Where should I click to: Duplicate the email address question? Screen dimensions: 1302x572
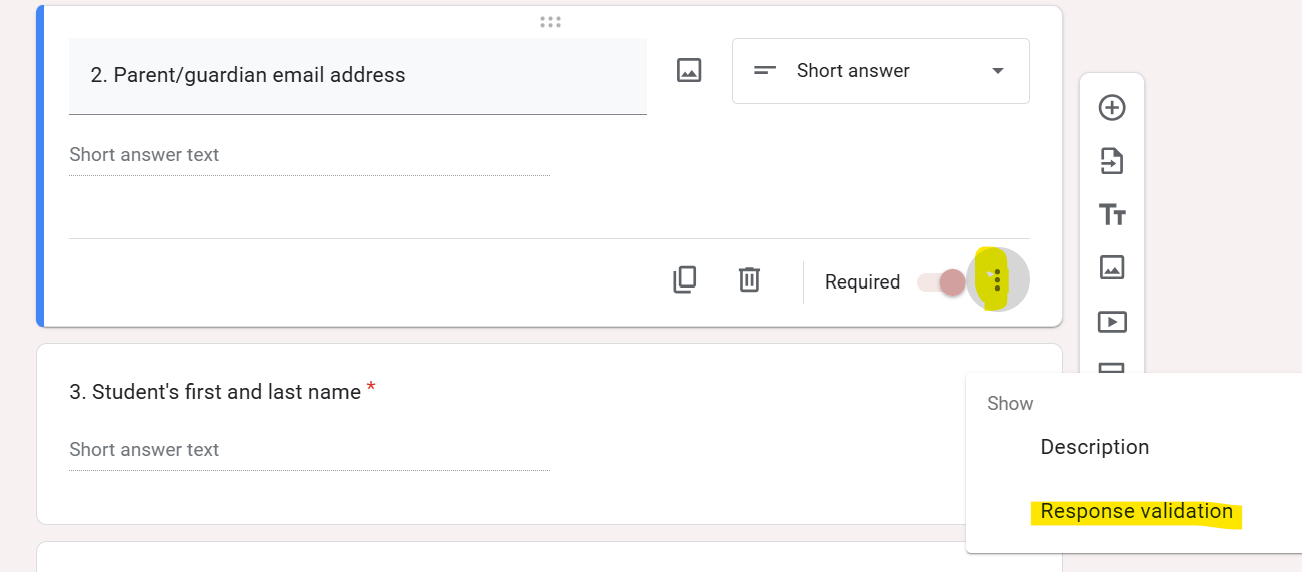click(685, 280)
